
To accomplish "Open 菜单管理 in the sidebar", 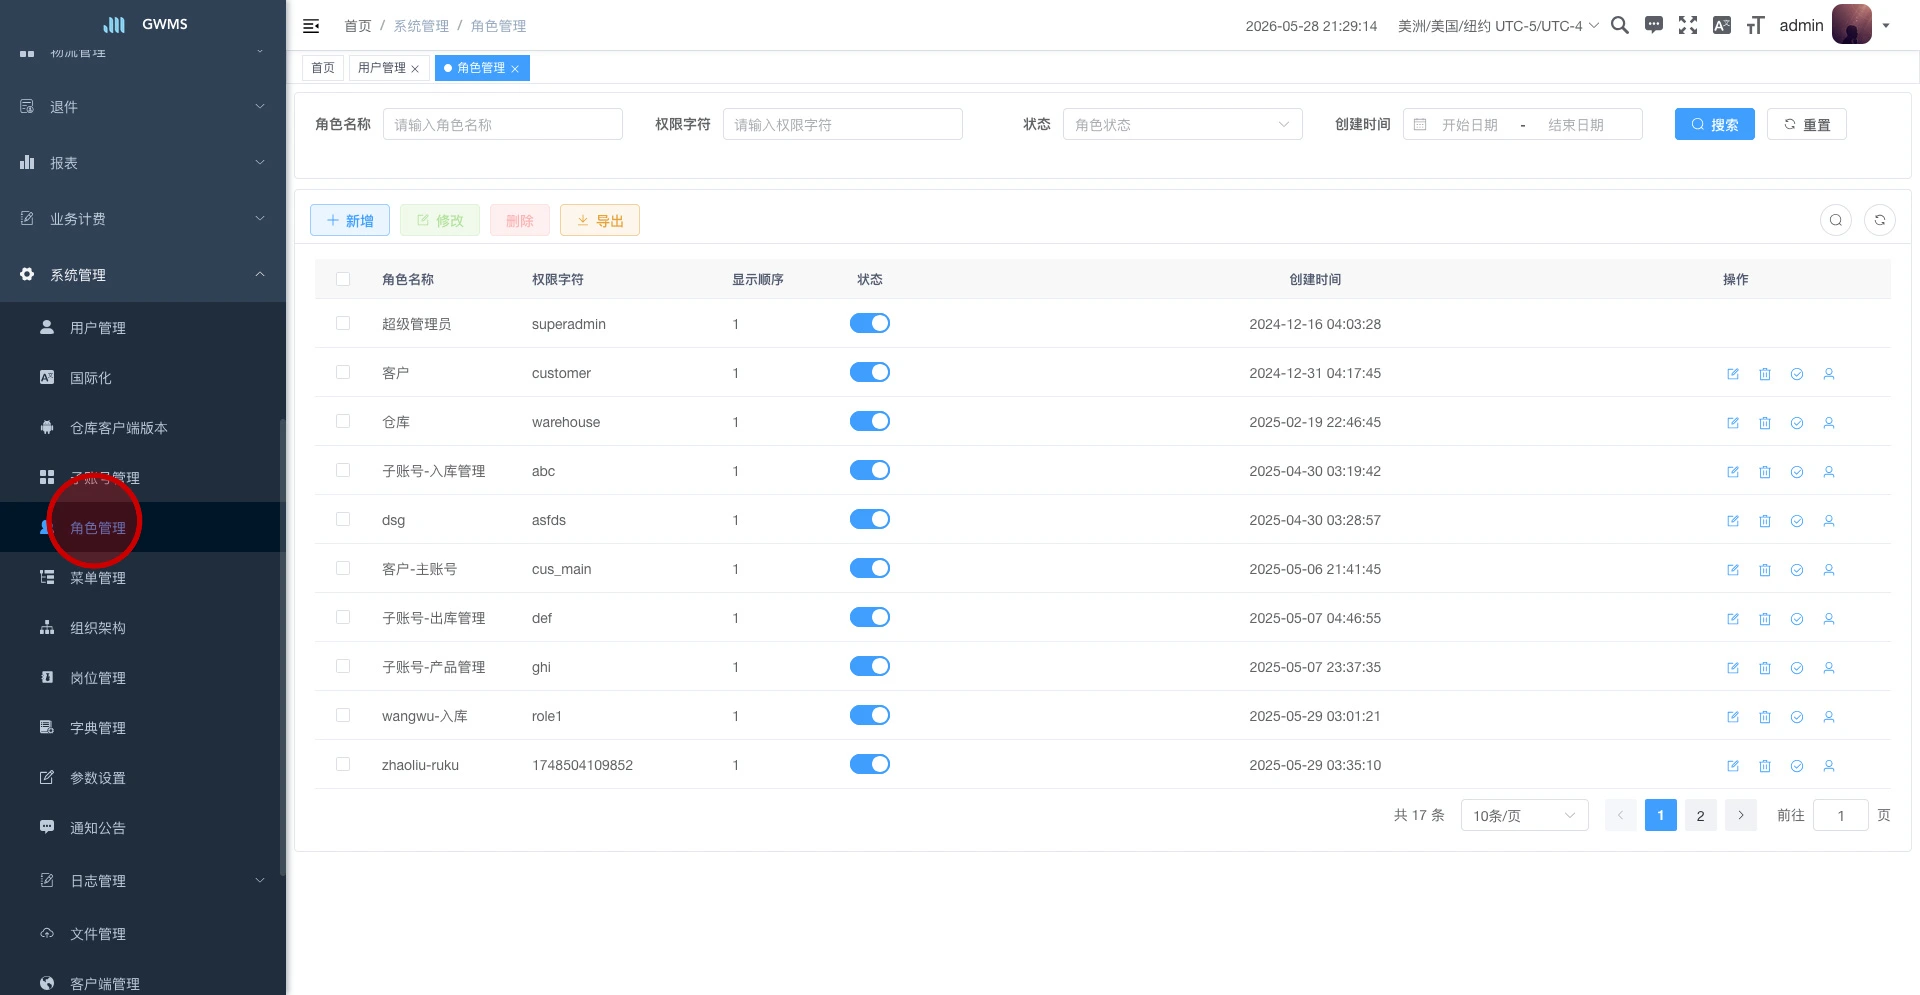I will pos(143,578).
